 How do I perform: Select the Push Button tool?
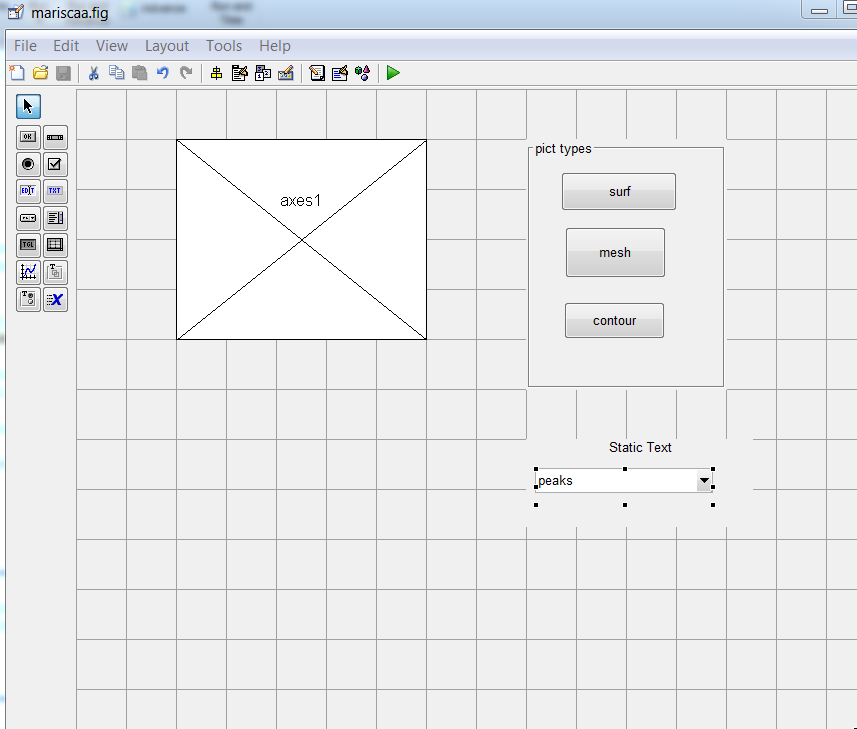tap(28, 137)
